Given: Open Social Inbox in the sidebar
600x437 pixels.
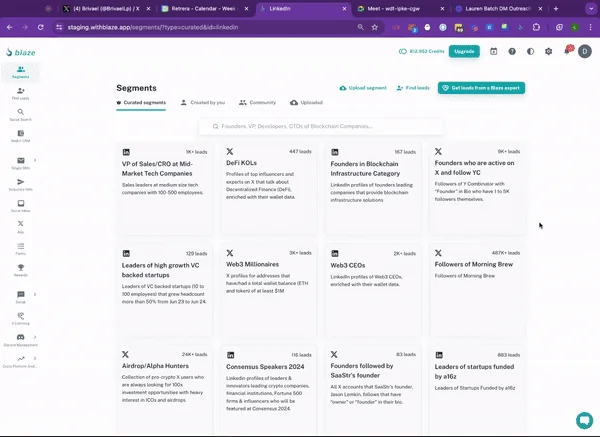Looking at the screenshot, I should pos(21,206).
